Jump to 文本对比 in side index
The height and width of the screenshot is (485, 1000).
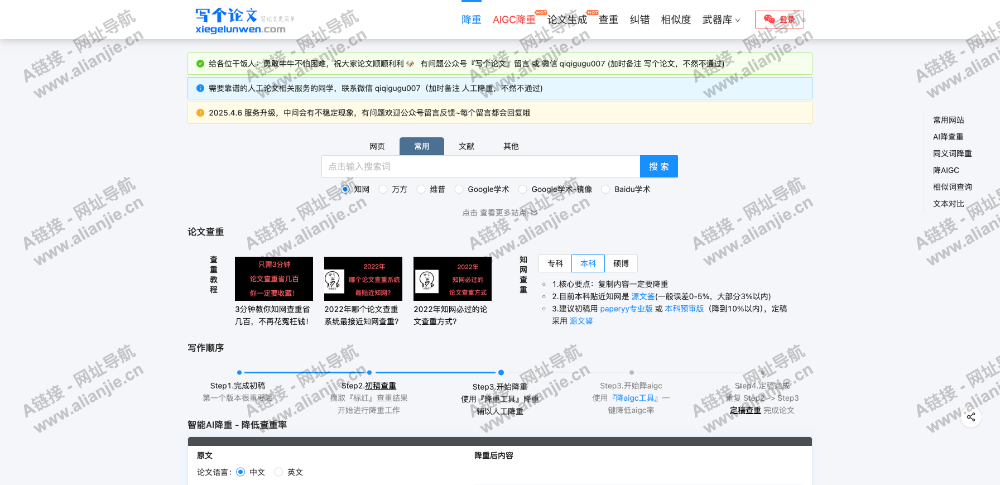[x=948, y=204]
